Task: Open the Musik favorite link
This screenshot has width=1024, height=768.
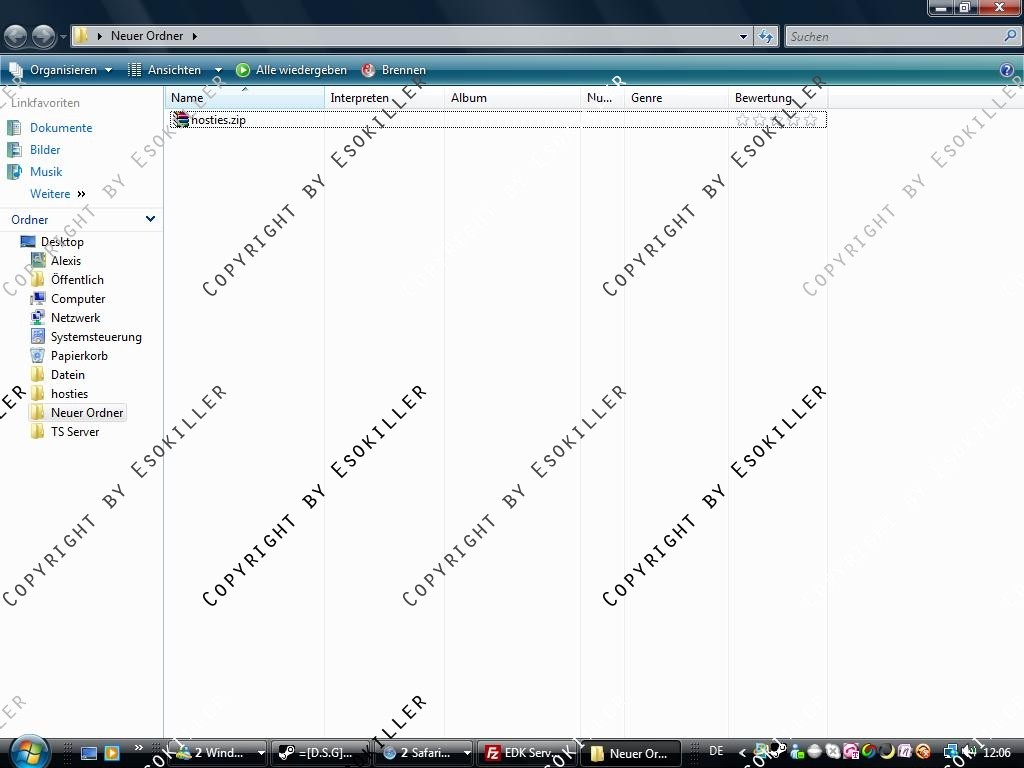Action: 46,172
